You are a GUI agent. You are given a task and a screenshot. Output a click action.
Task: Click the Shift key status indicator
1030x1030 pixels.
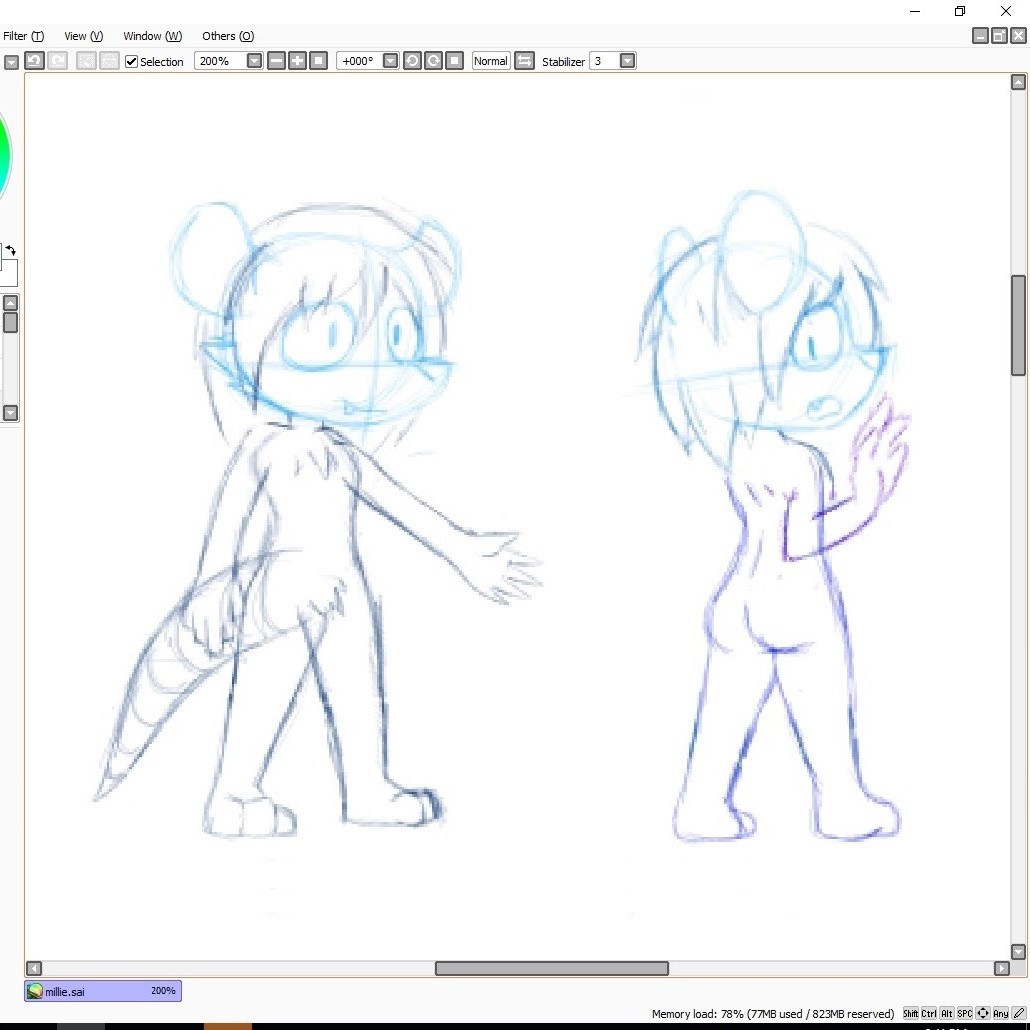[x=910, y=1014]
